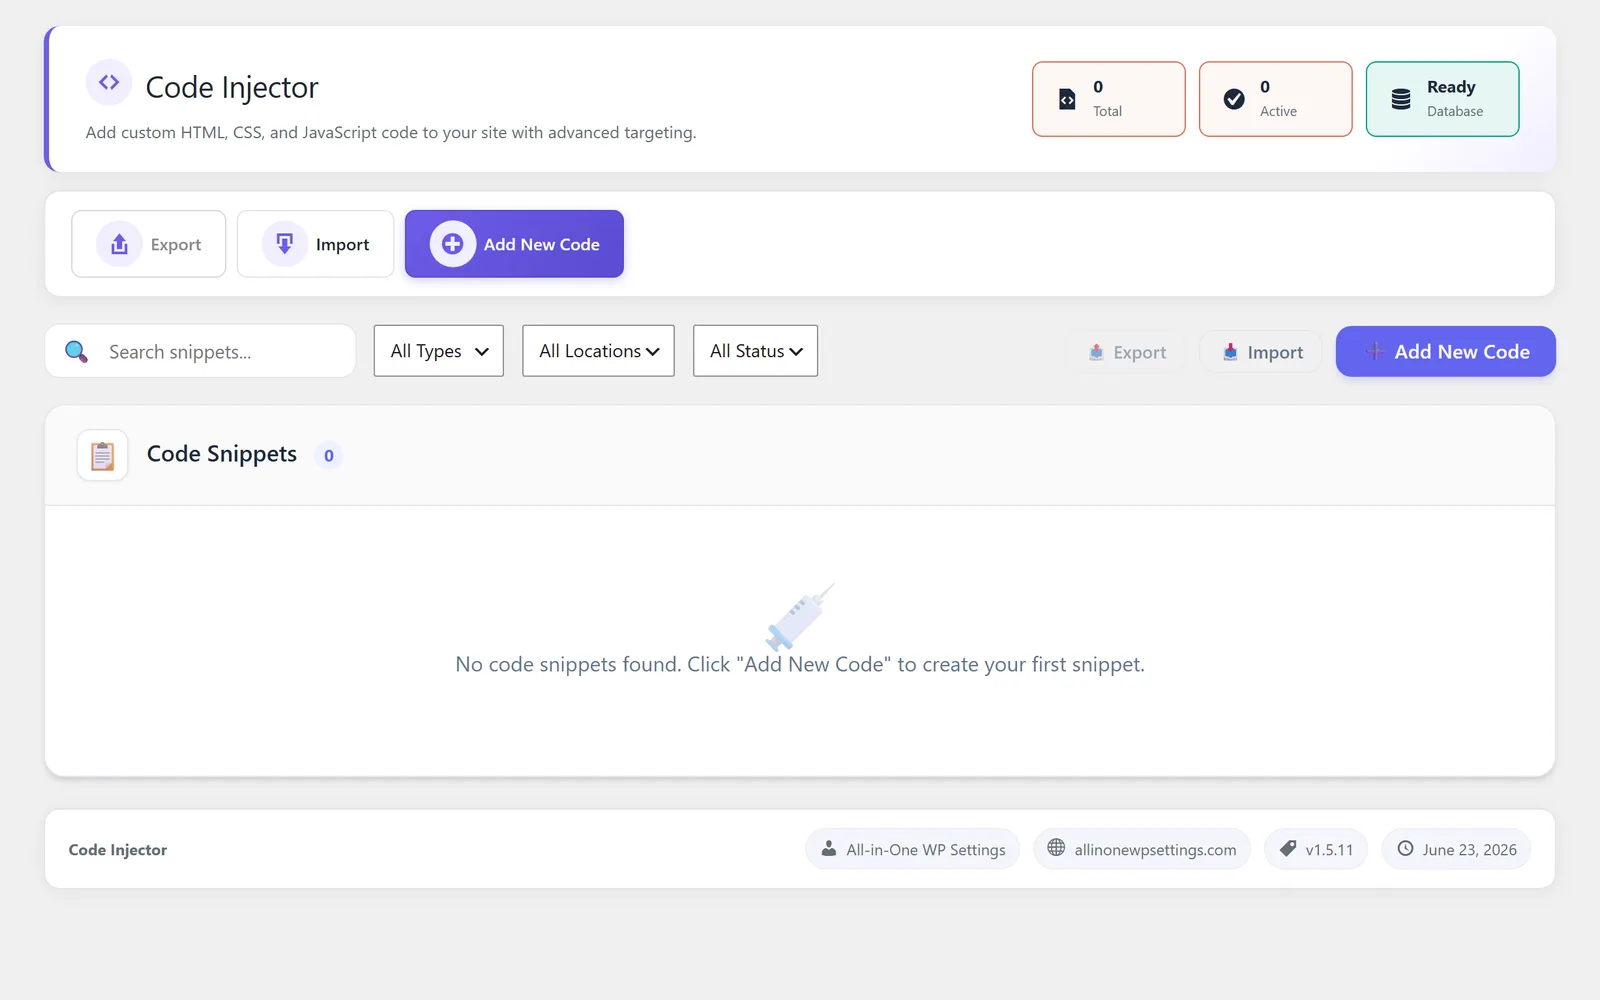The height and width of the screenshot is (1000, 1600).
Task: Click the plus icon in the right Add New Code button
Action: pyautogui.click(x=1375, y=351)
